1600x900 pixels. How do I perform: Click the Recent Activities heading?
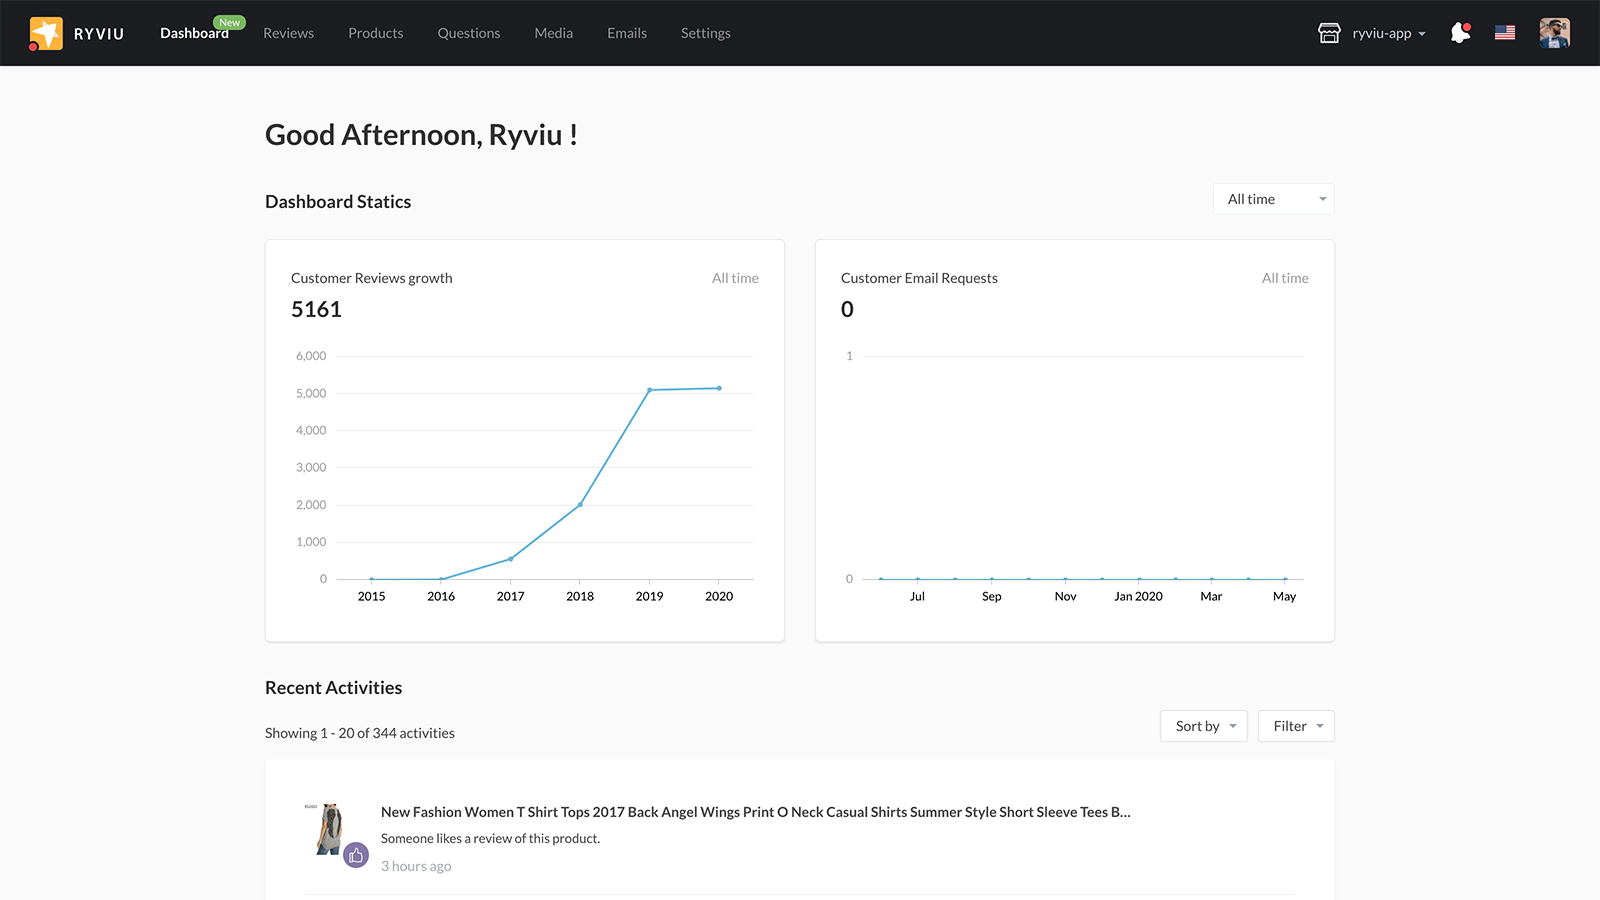334,688
